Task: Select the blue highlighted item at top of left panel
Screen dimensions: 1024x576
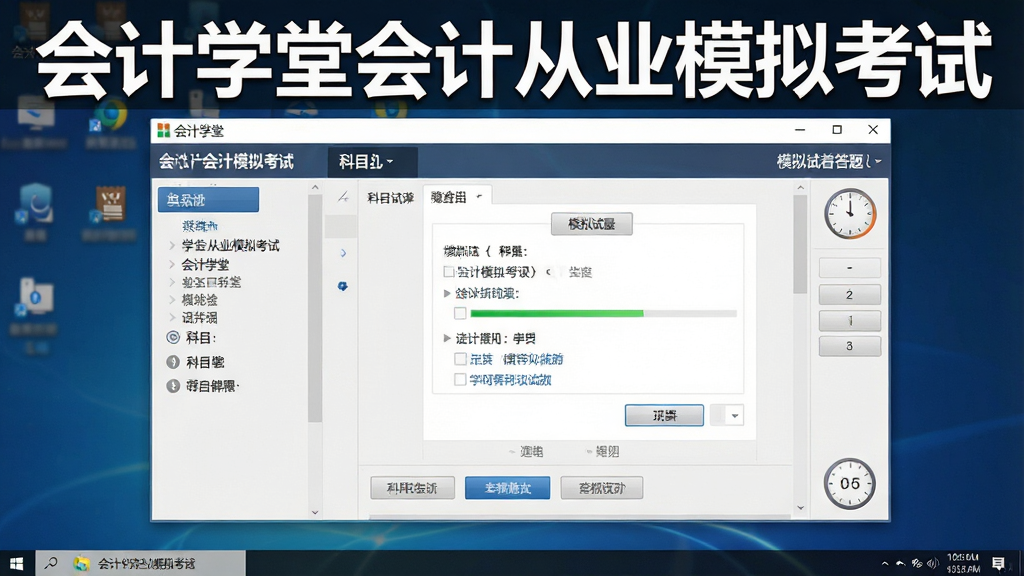Action: (x=208, y=200)
